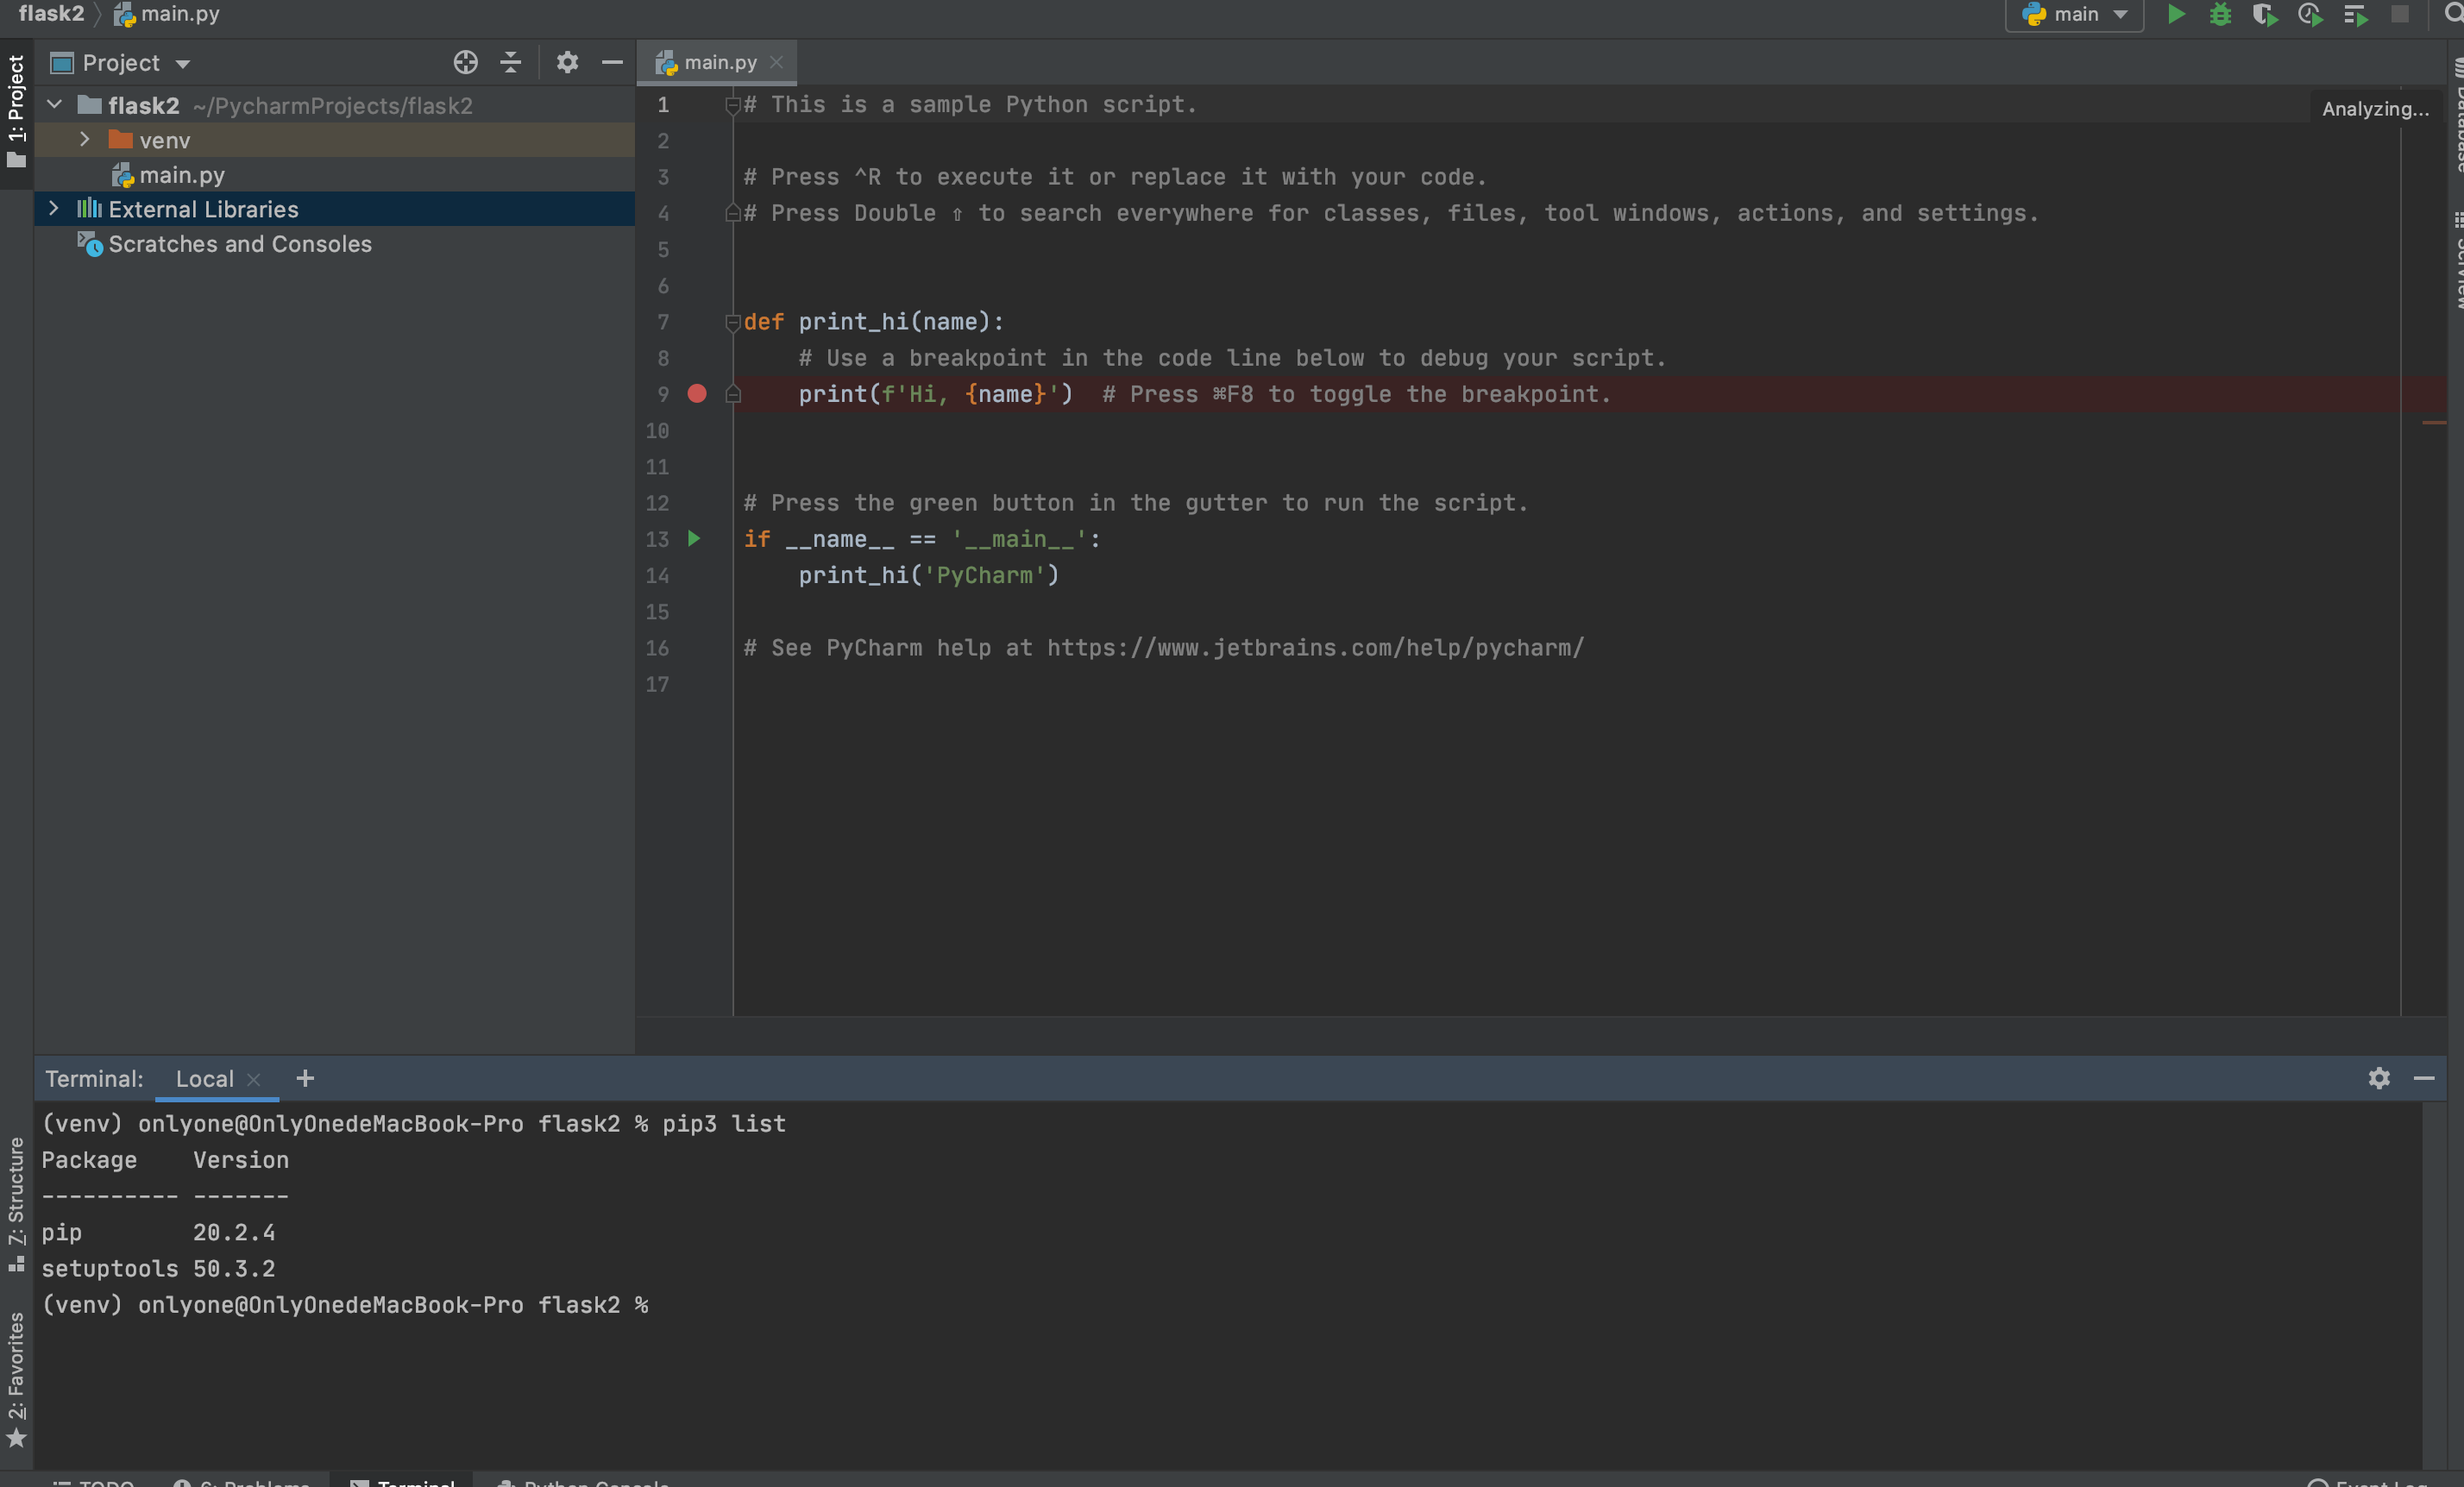The image size is (2464, 1487).
Task: Select the main.py editor tab
Action: 717,62
